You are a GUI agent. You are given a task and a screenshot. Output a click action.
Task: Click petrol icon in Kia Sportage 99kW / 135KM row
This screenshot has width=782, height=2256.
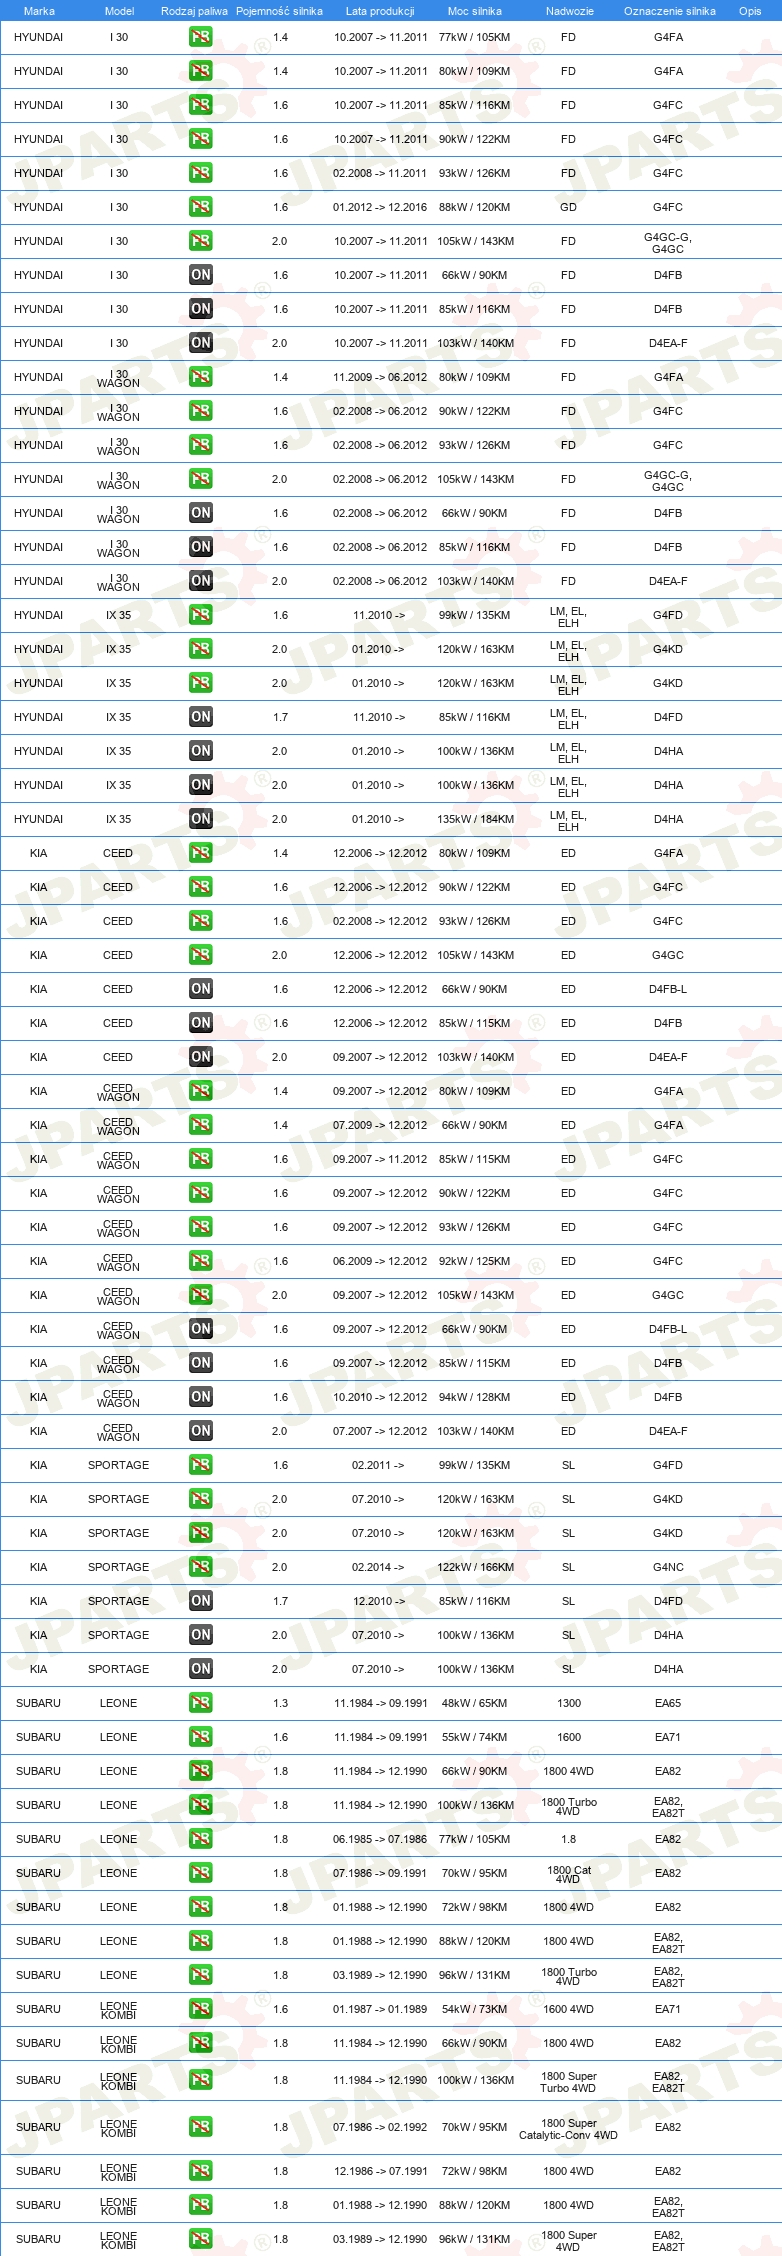tap(200, 1465)
